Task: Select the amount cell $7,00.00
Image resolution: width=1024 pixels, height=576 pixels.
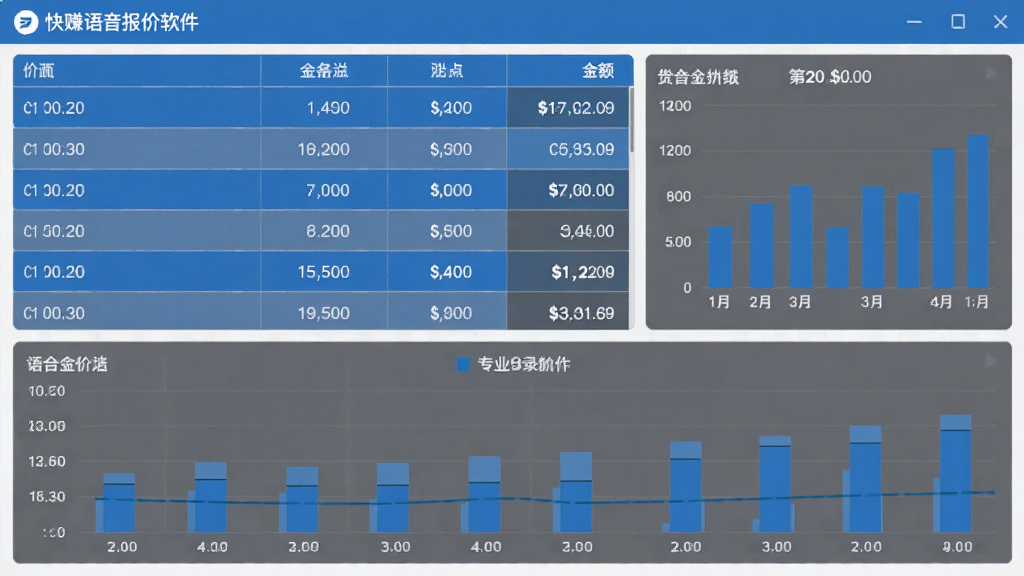Action: (568, 190)
